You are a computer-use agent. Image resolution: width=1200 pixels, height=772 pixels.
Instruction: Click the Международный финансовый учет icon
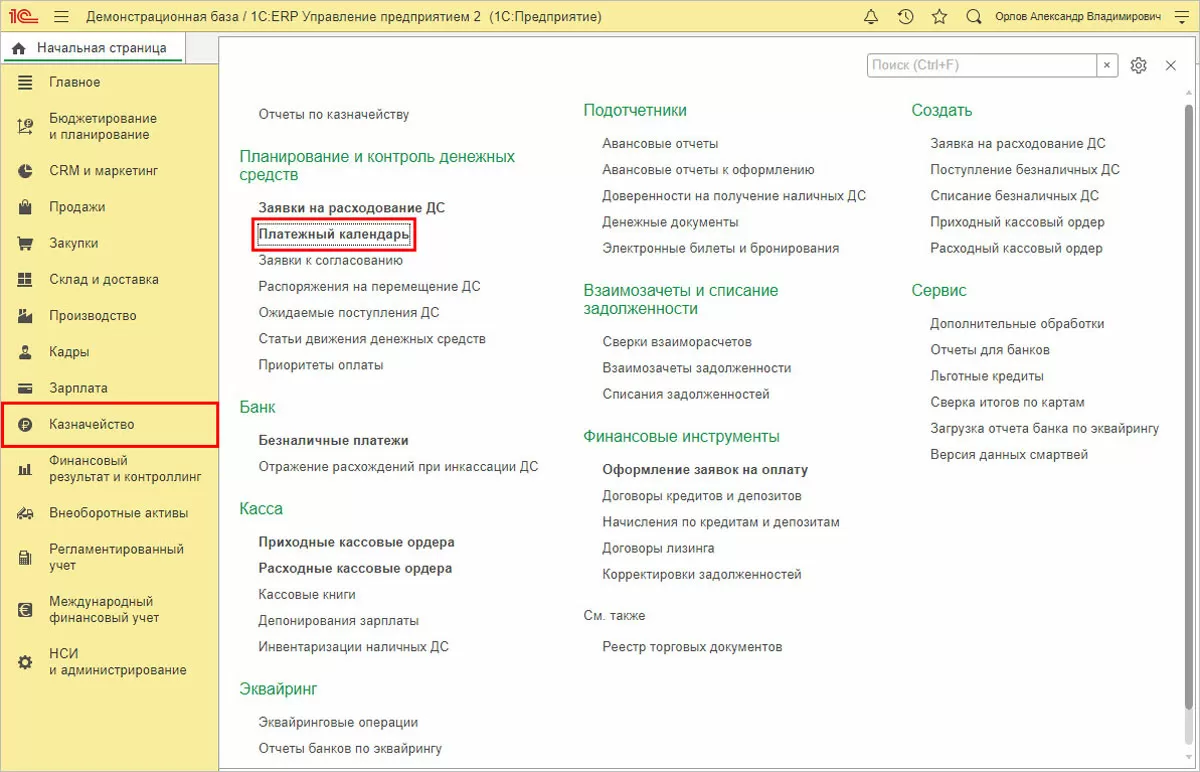27,609
